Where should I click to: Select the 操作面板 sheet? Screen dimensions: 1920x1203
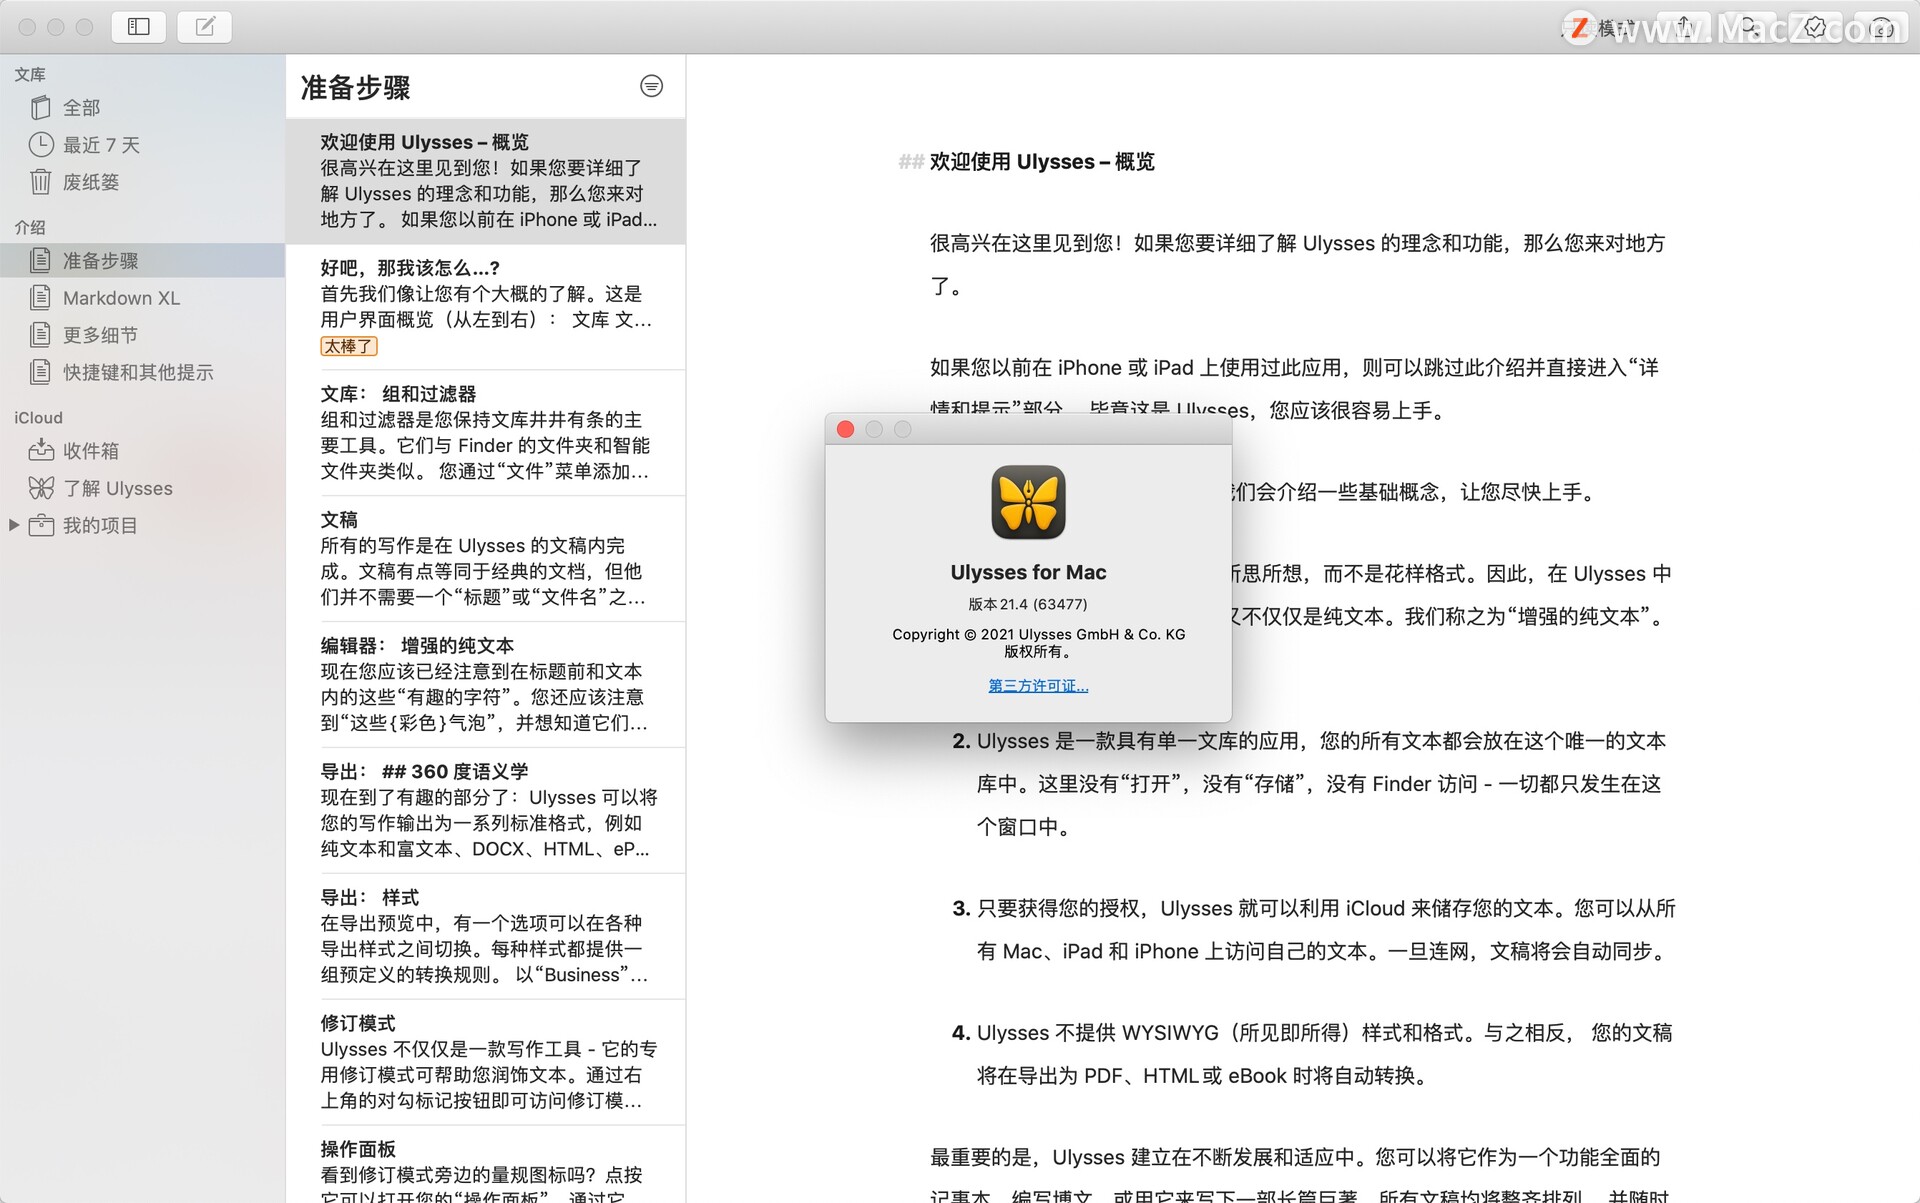tap(486, 1165)
